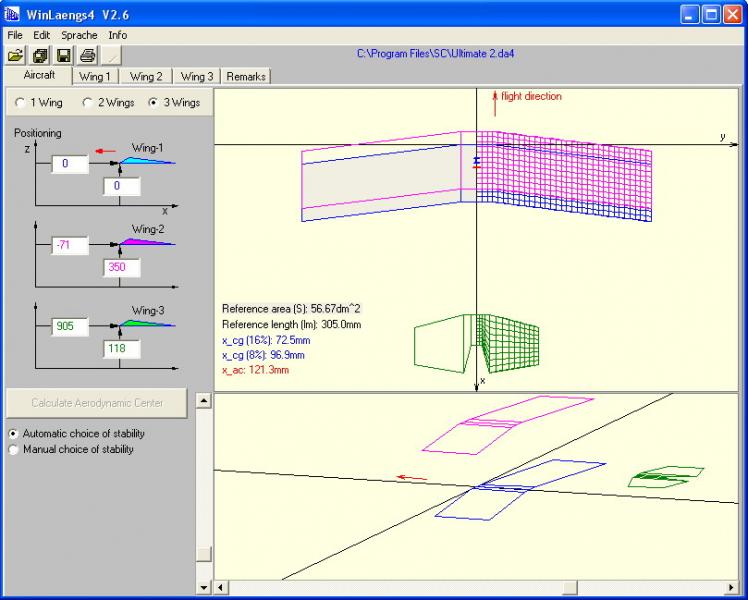This screenshot has height=600, width=748.
Task: Click the print toolbar icon
Action: tap(88, 55)
